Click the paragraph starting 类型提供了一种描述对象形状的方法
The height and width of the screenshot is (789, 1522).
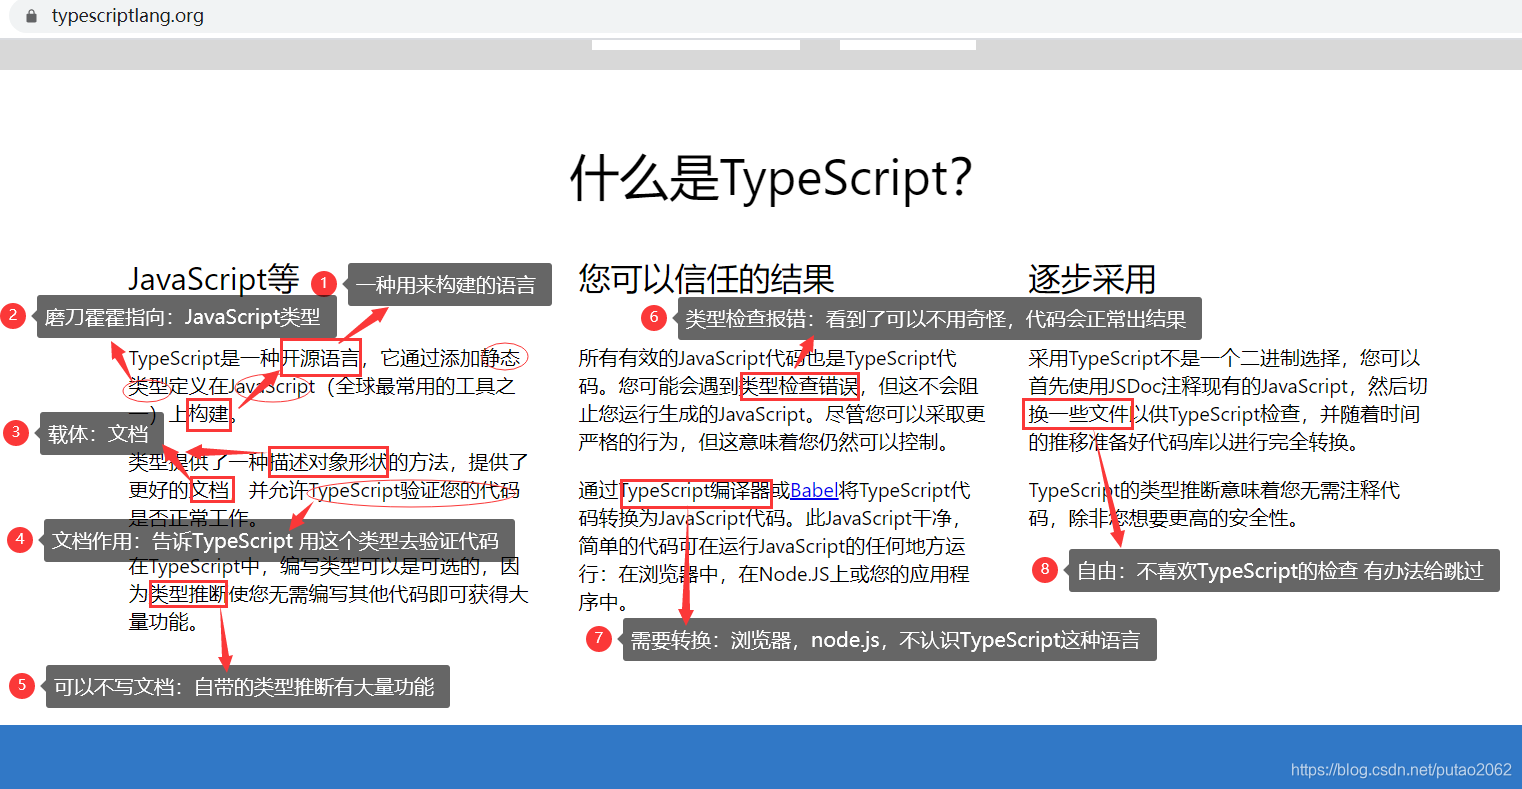click(x=328, y=490)
